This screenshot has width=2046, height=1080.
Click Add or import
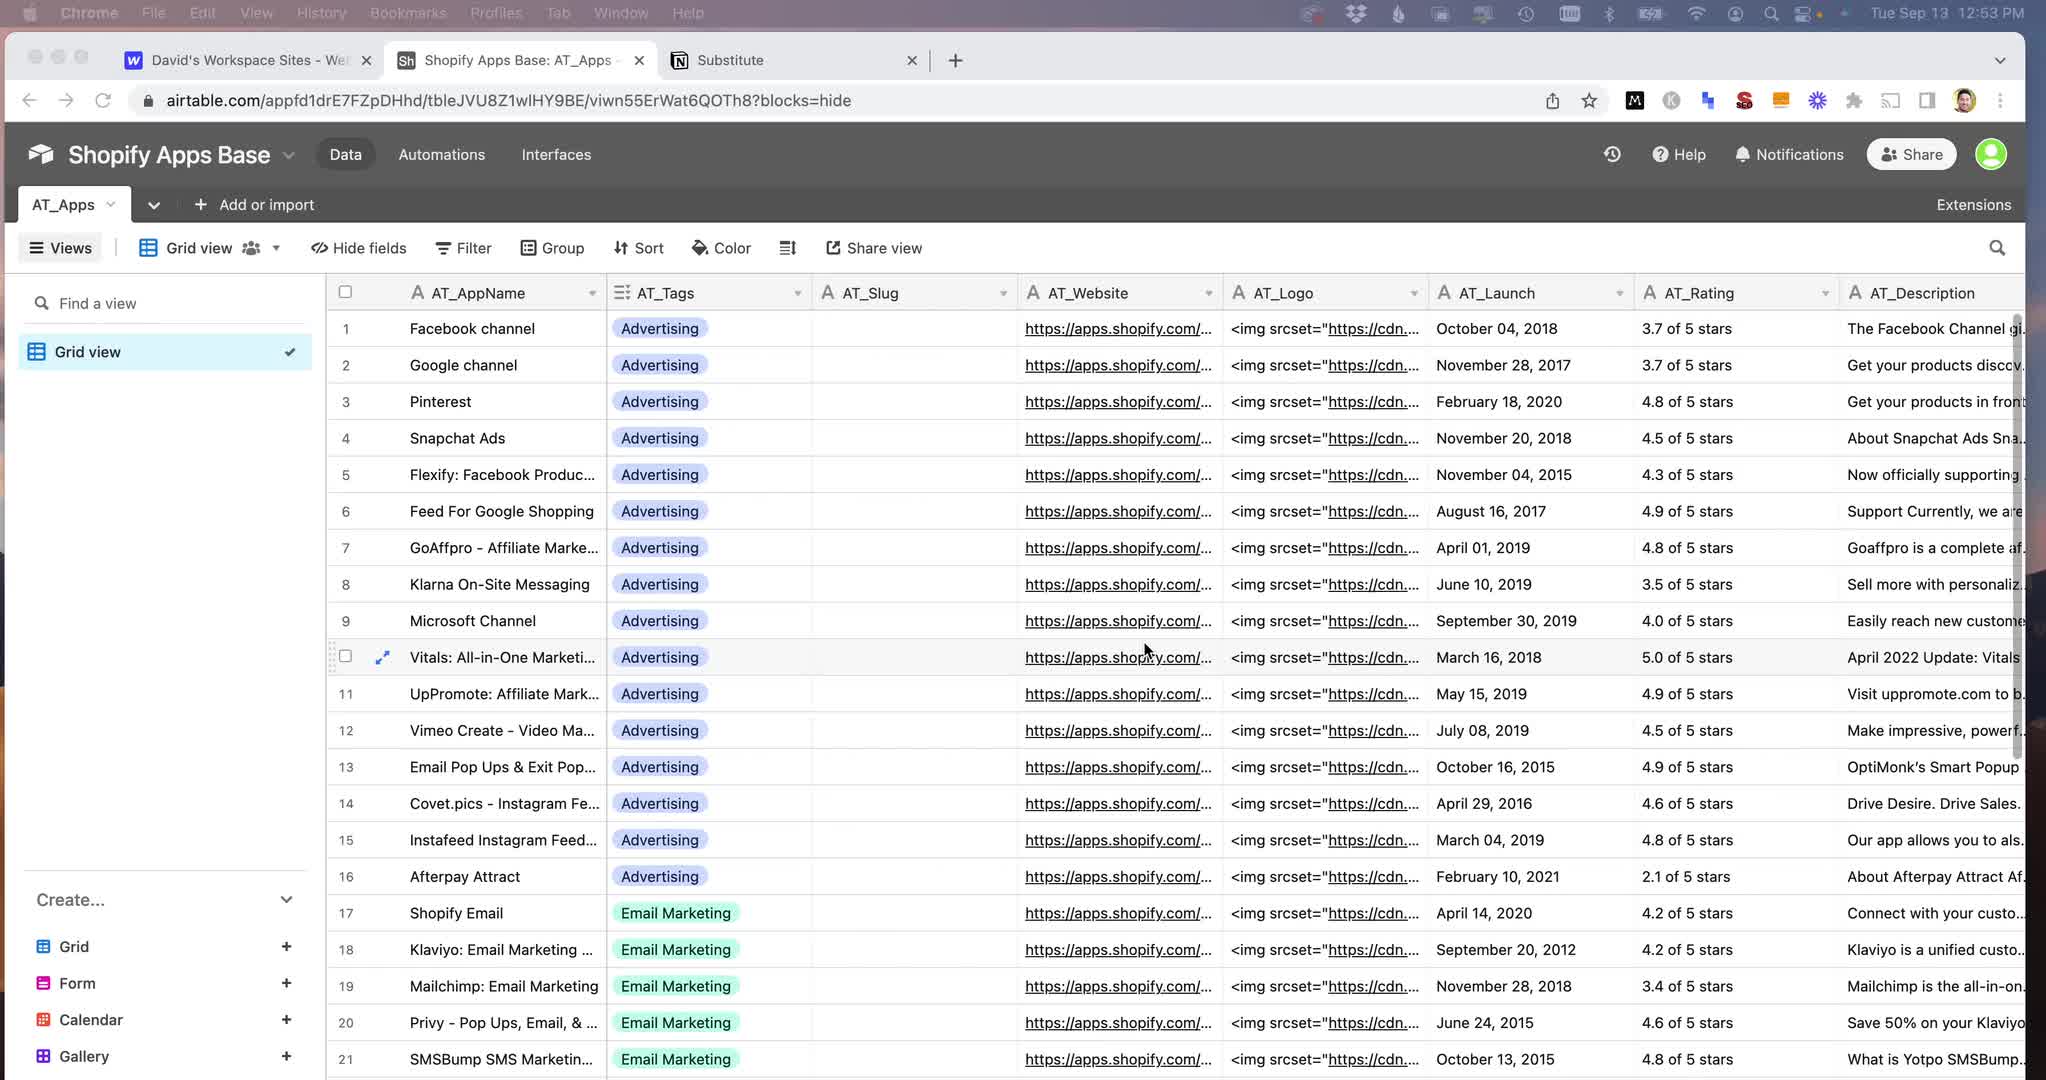coord(254,205)
